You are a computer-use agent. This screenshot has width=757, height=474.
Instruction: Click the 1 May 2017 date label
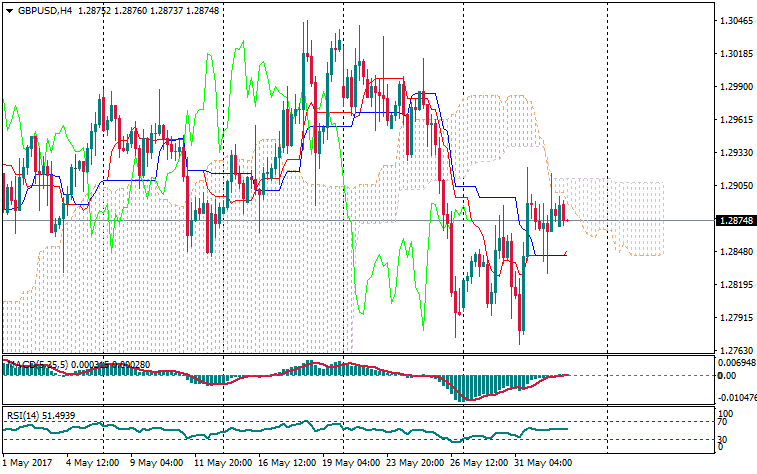[x=28, y=463]
